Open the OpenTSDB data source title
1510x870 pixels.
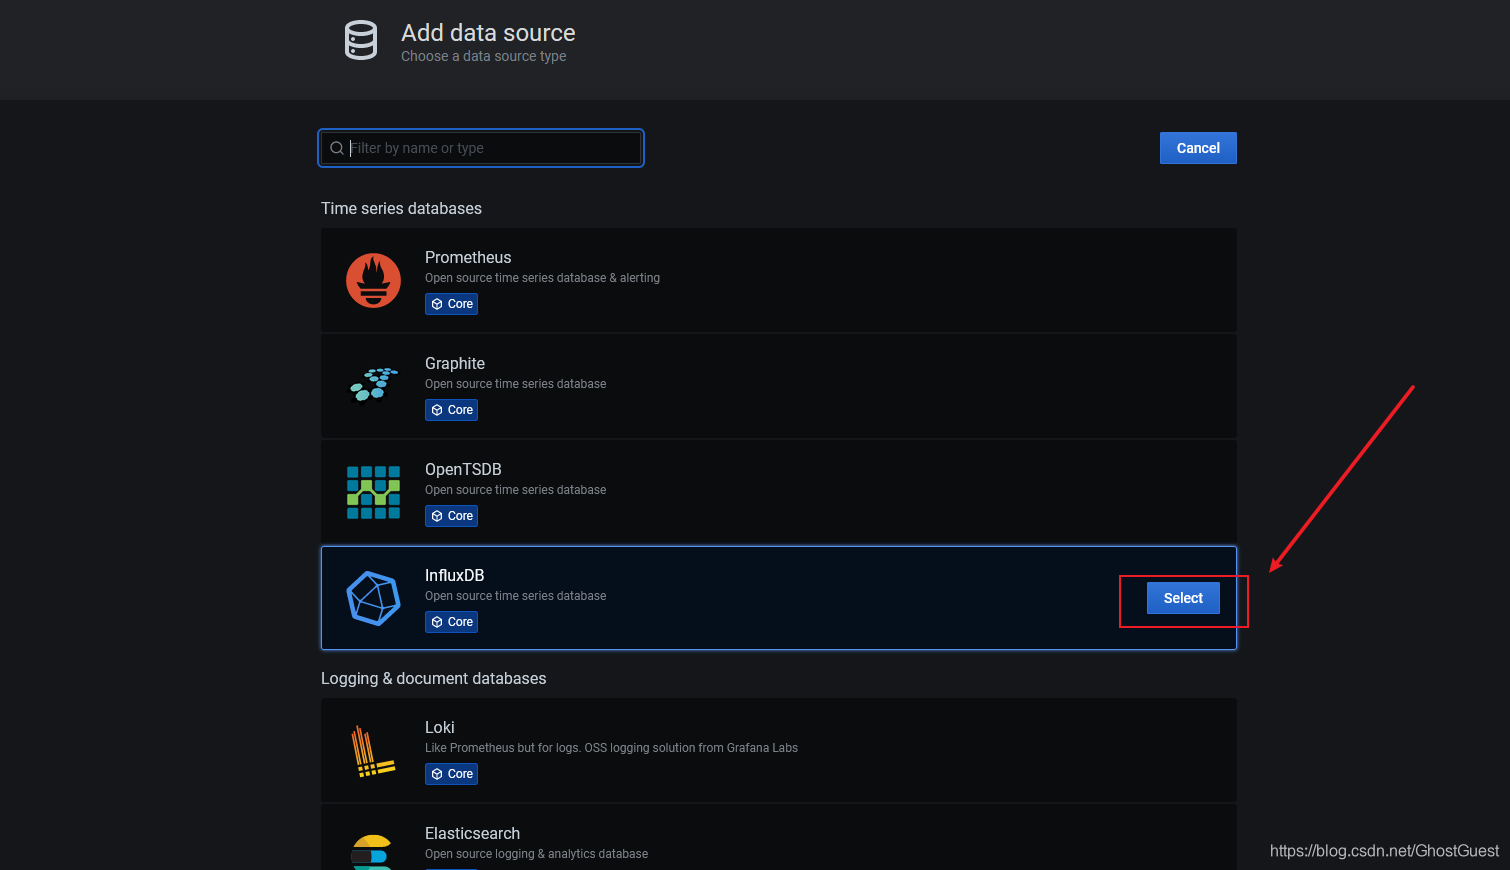[x=463, y=469]
